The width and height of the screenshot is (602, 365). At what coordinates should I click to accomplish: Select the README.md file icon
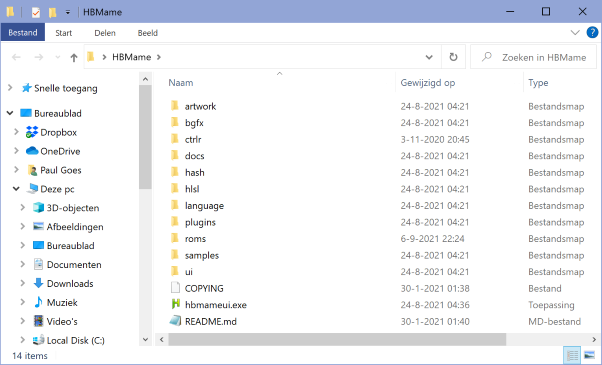click(175, 321)
